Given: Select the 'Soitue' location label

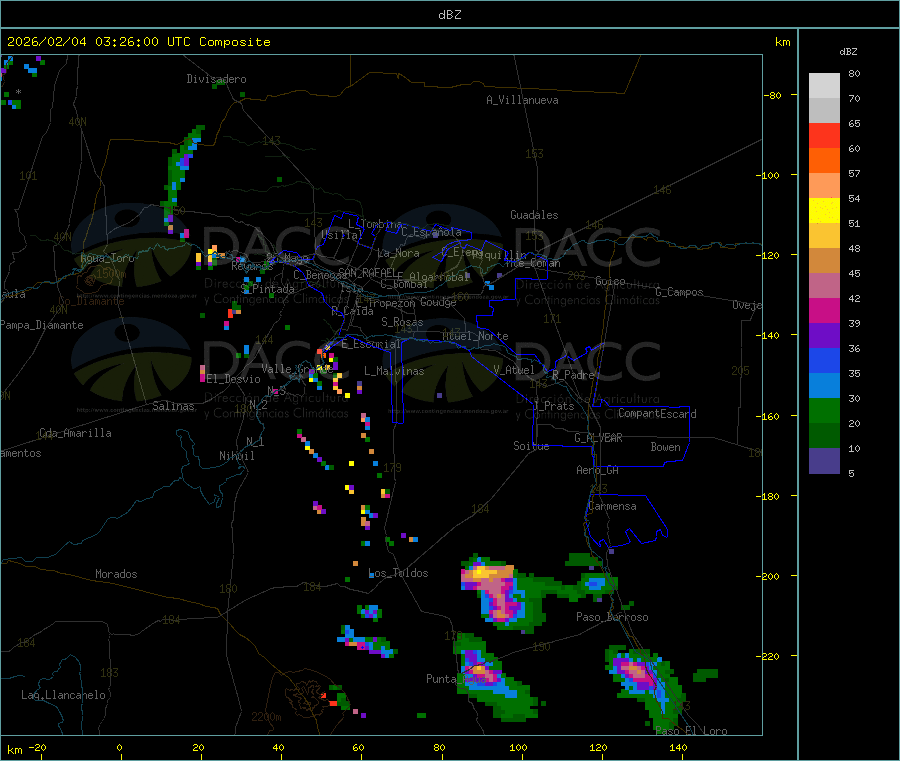Looking at the screenshot, I should coord(531,446).
